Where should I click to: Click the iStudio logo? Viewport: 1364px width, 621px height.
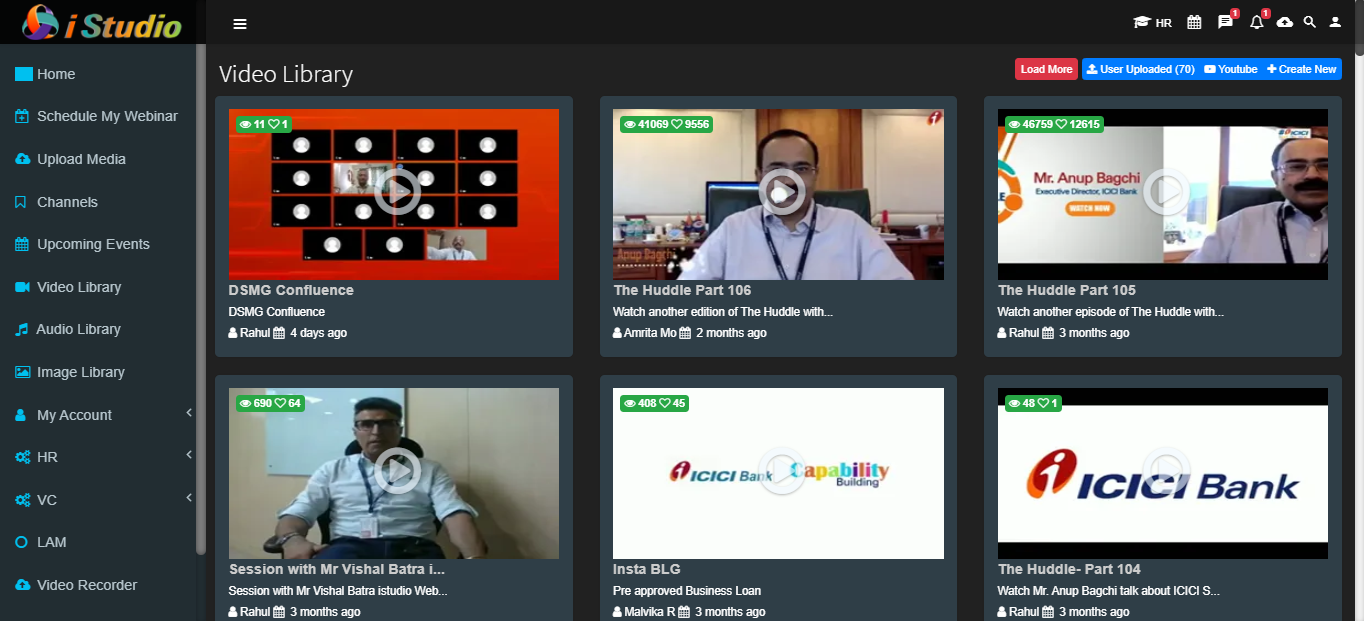tap(102, 22)
